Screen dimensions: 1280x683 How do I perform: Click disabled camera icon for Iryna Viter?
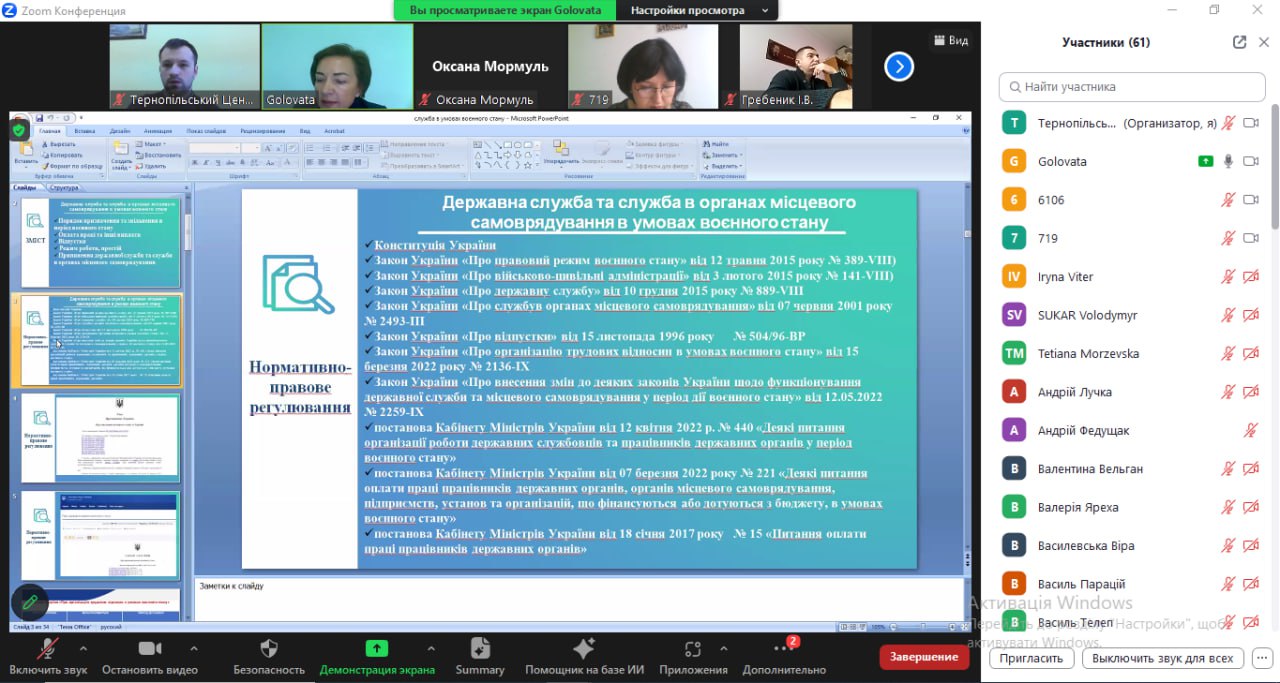tap(1250, 277)
